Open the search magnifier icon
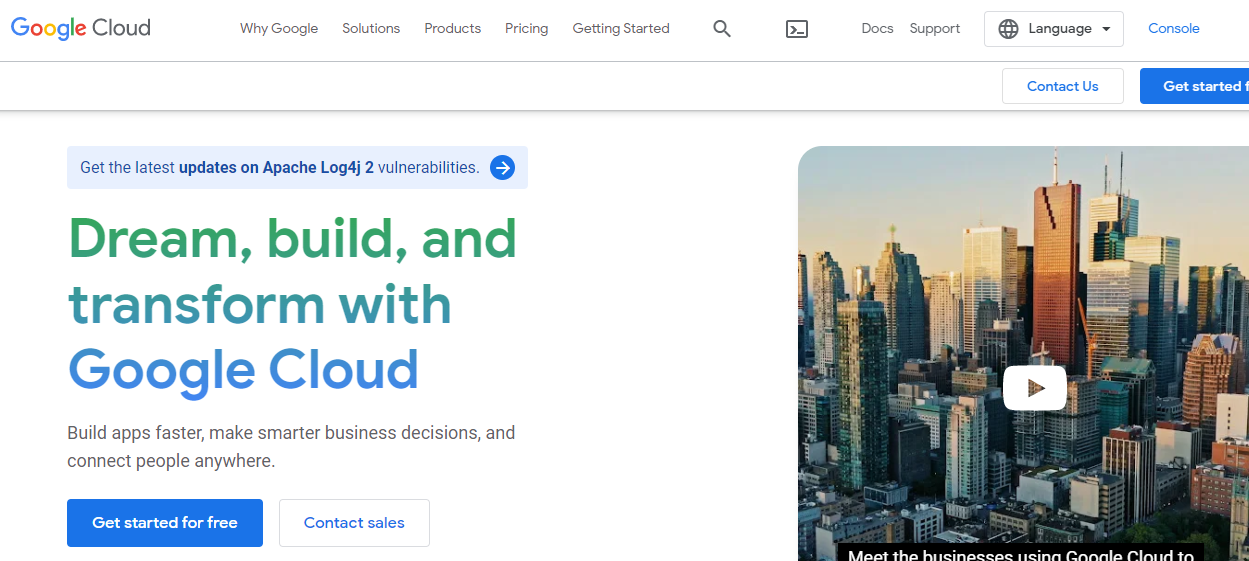The height and width of the screenshot is (561, 1249). pos(722,29)
